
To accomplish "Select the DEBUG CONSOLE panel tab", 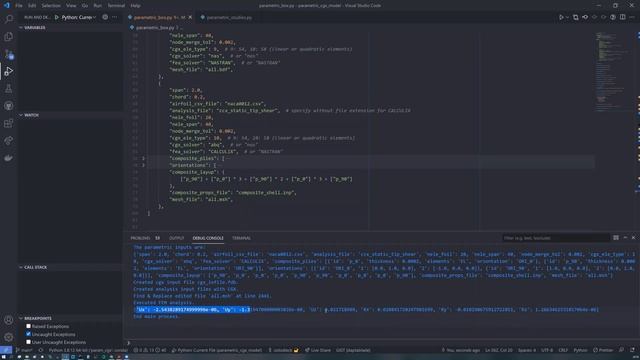I will point(208,238).
